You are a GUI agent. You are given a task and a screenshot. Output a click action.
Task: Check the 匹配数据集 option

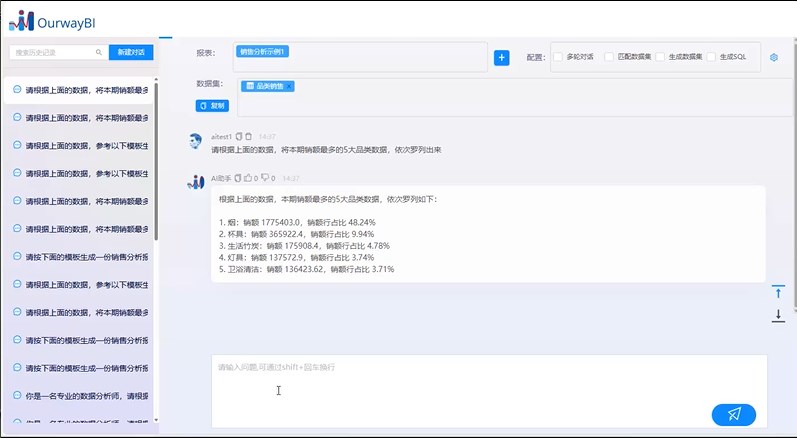point(609,57)
